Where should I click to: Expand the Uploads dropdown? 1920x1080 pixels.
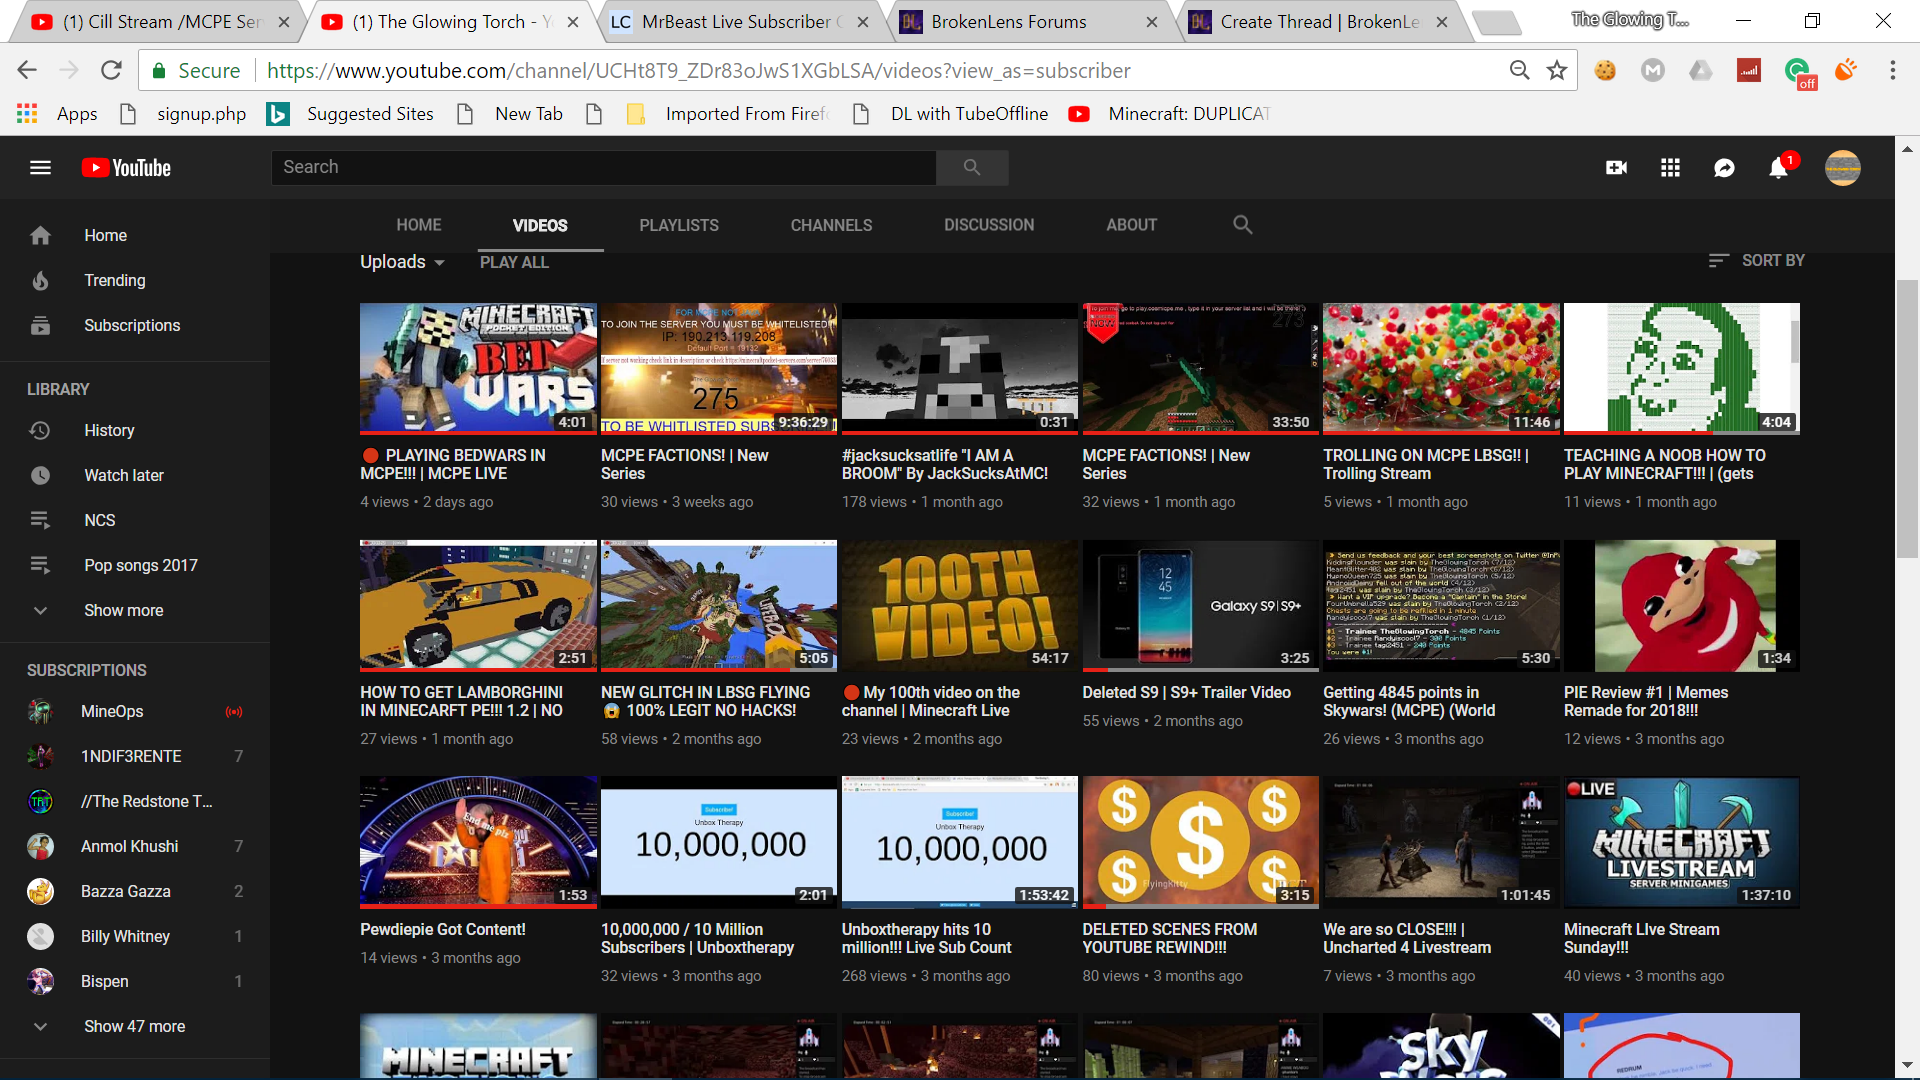(402, 262)
